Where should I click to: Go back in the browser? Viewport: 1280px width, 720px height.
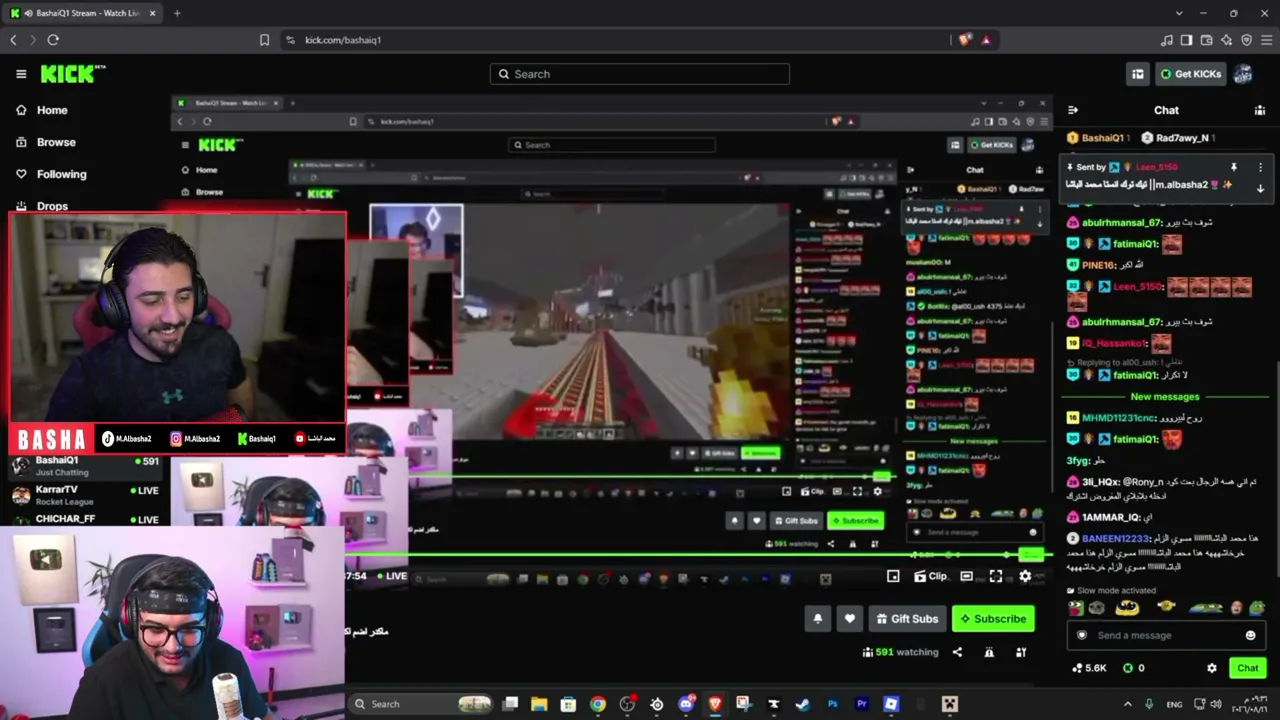14,40
